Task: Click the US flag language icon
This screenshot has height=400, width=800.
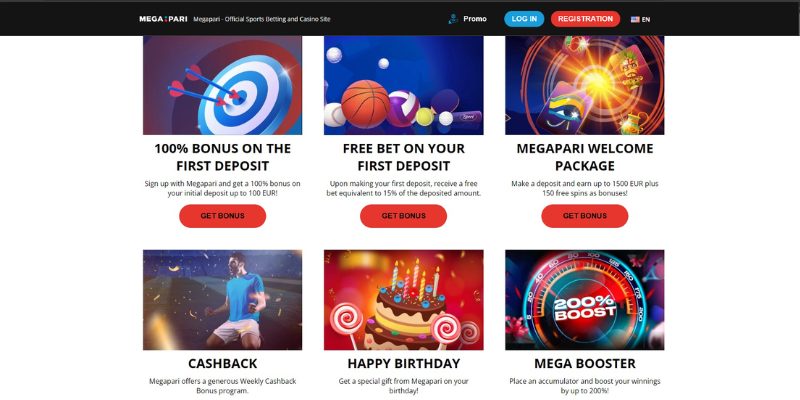Action: [635, 19]
